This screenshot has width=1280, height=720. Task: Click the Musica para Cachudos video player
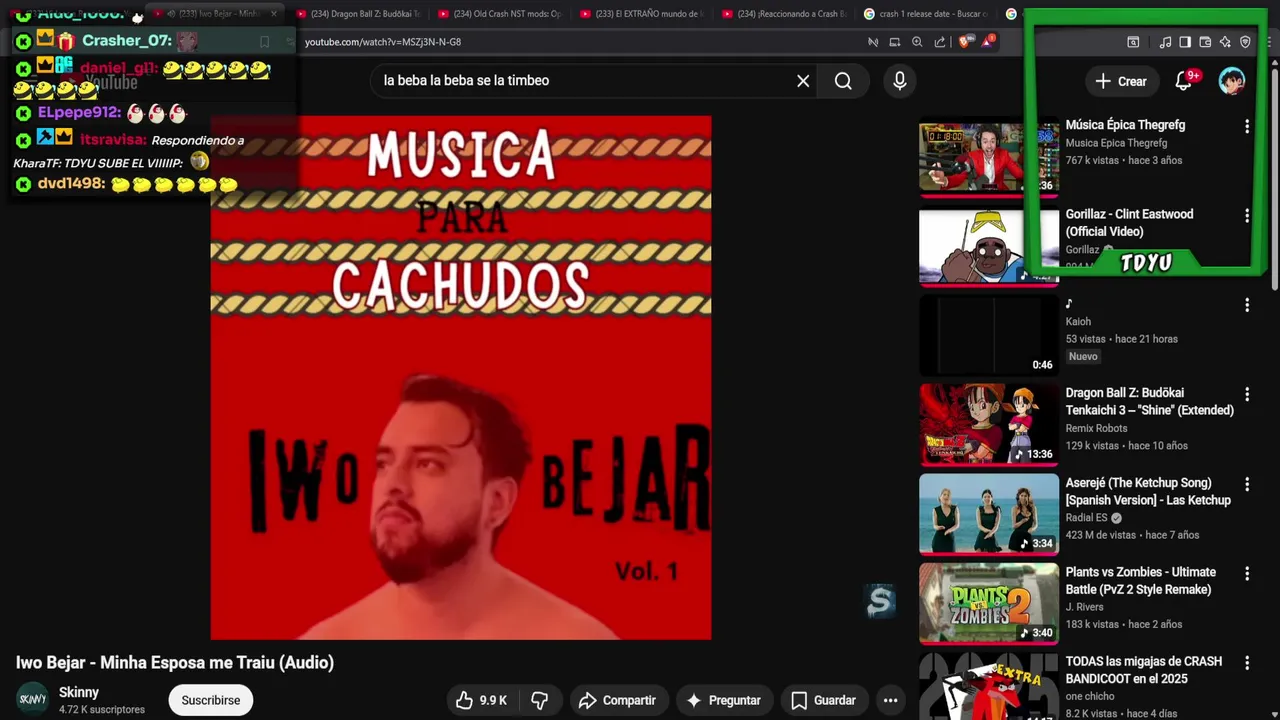461,378
